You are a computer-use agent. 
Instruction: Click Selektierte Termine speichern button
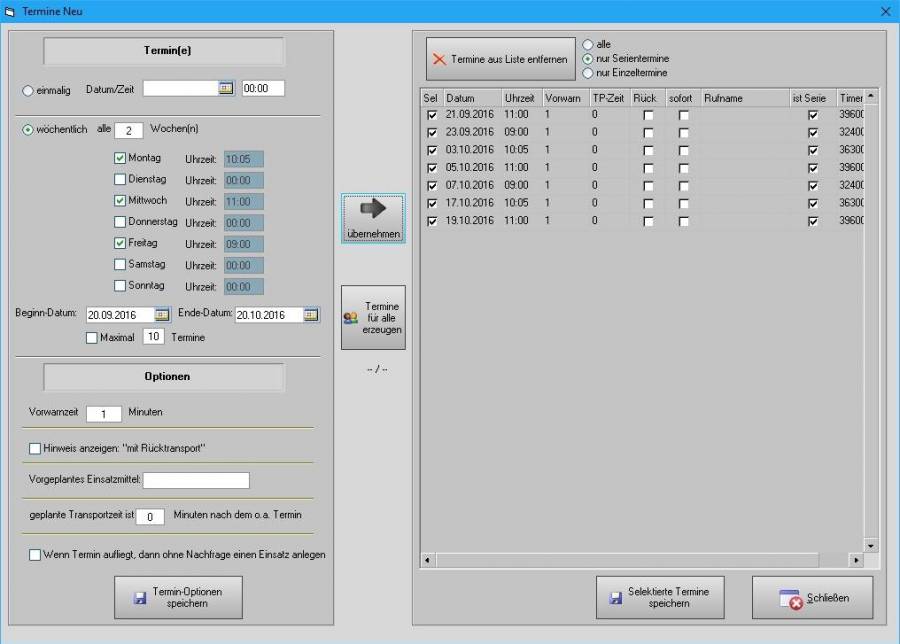pos(658,597)
